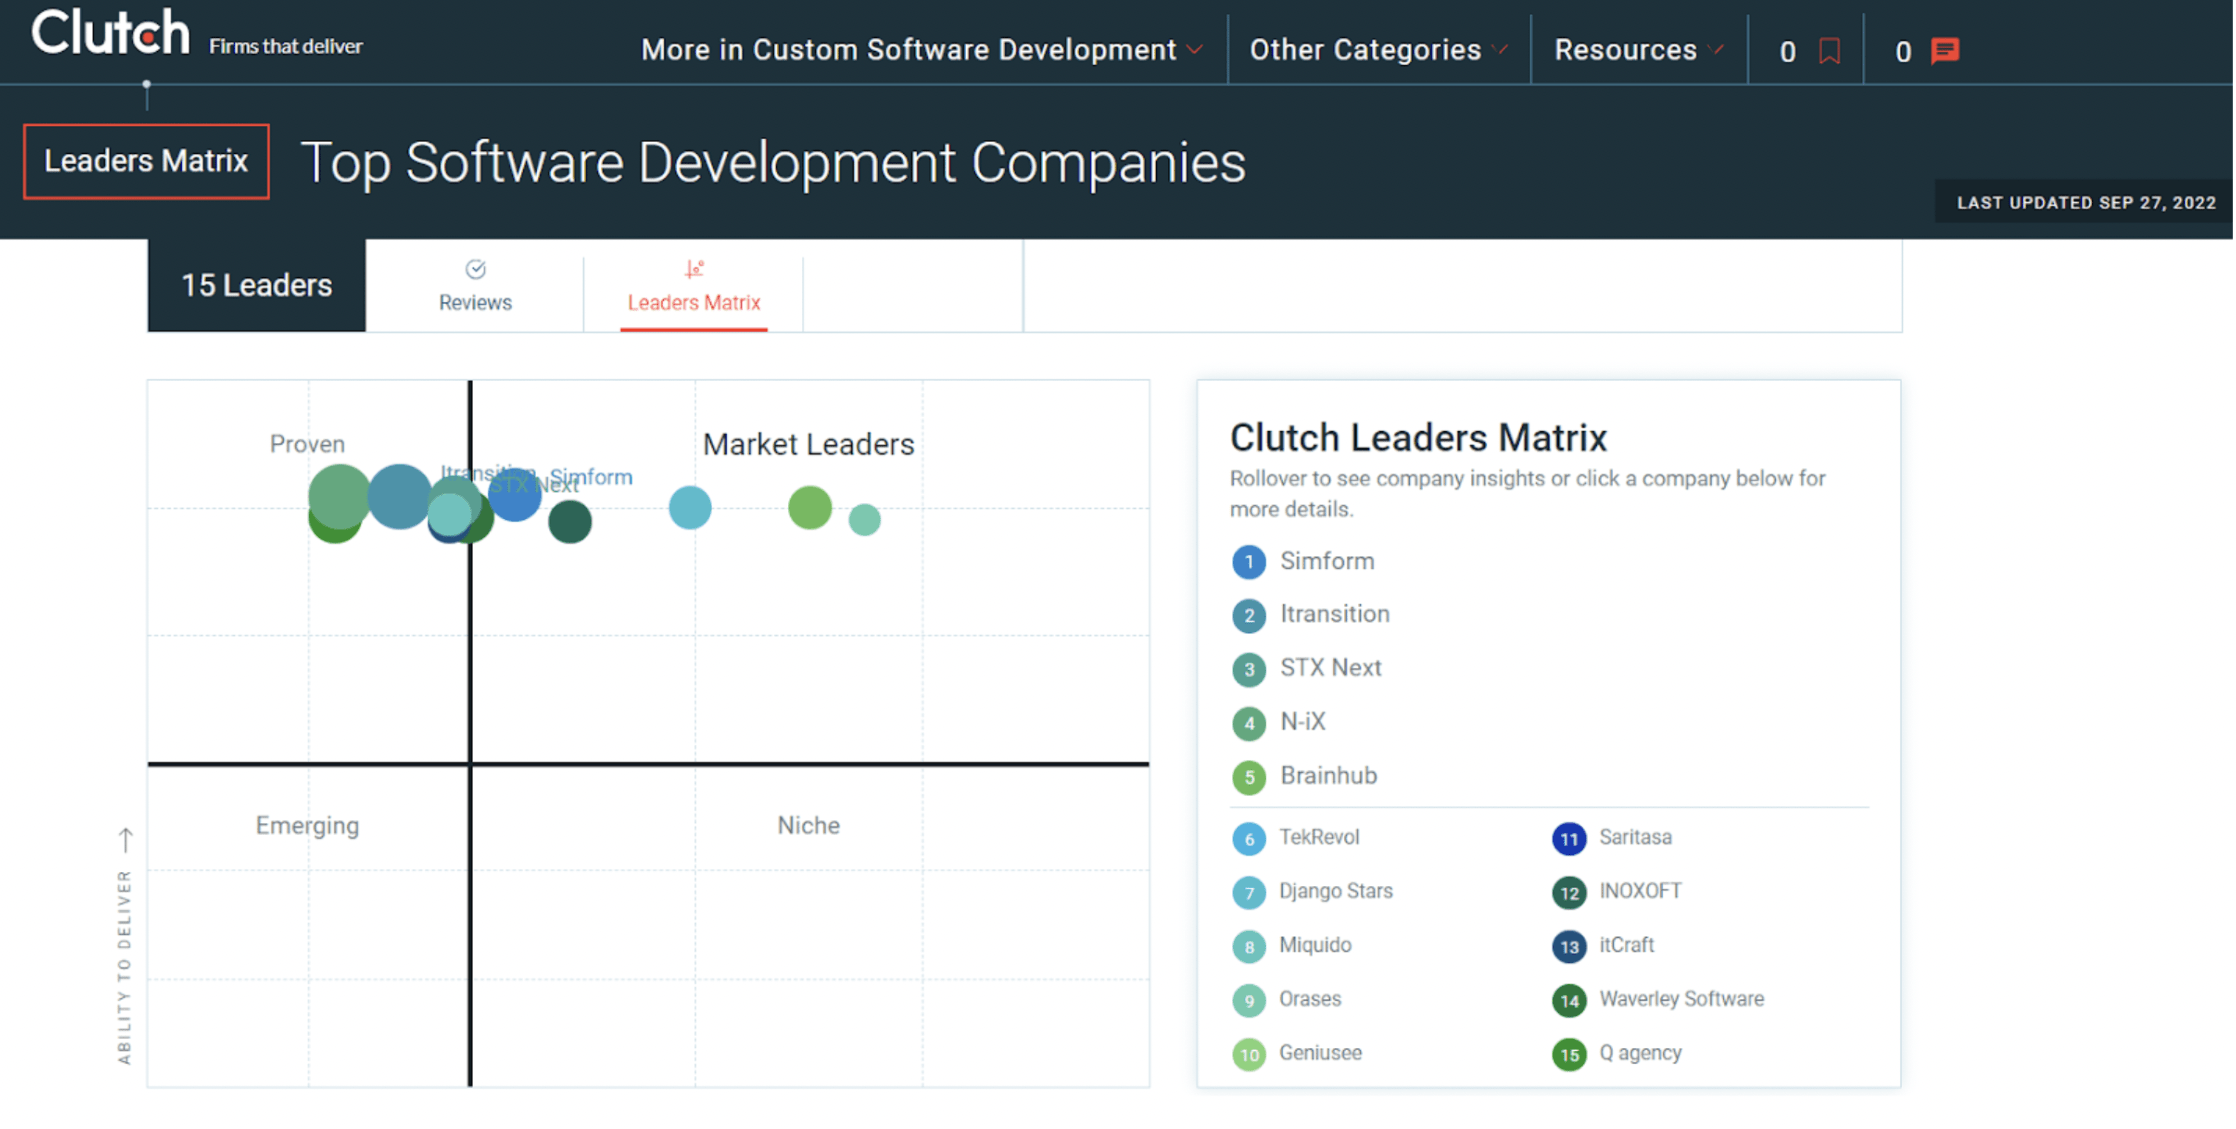Open the Miquido company link
Screen dimensions: 2236x1129
pos(1315,945)
